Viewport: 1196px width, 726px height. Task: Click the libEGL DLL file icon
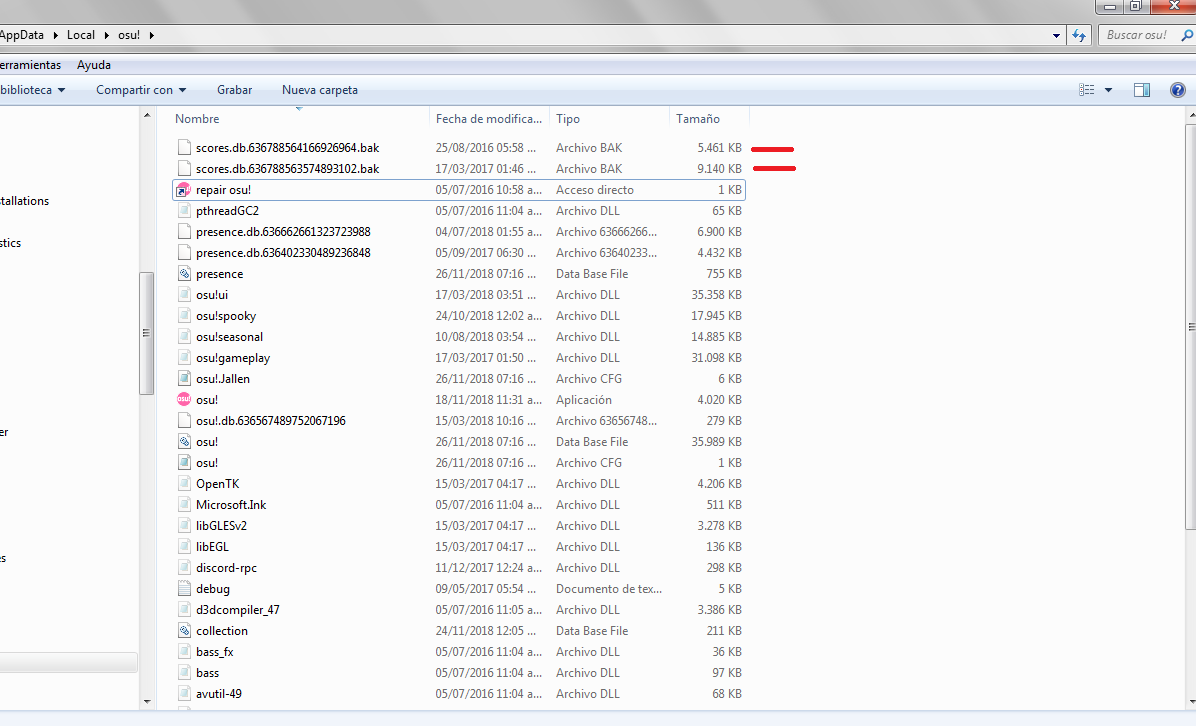click(x=184, y=547)
